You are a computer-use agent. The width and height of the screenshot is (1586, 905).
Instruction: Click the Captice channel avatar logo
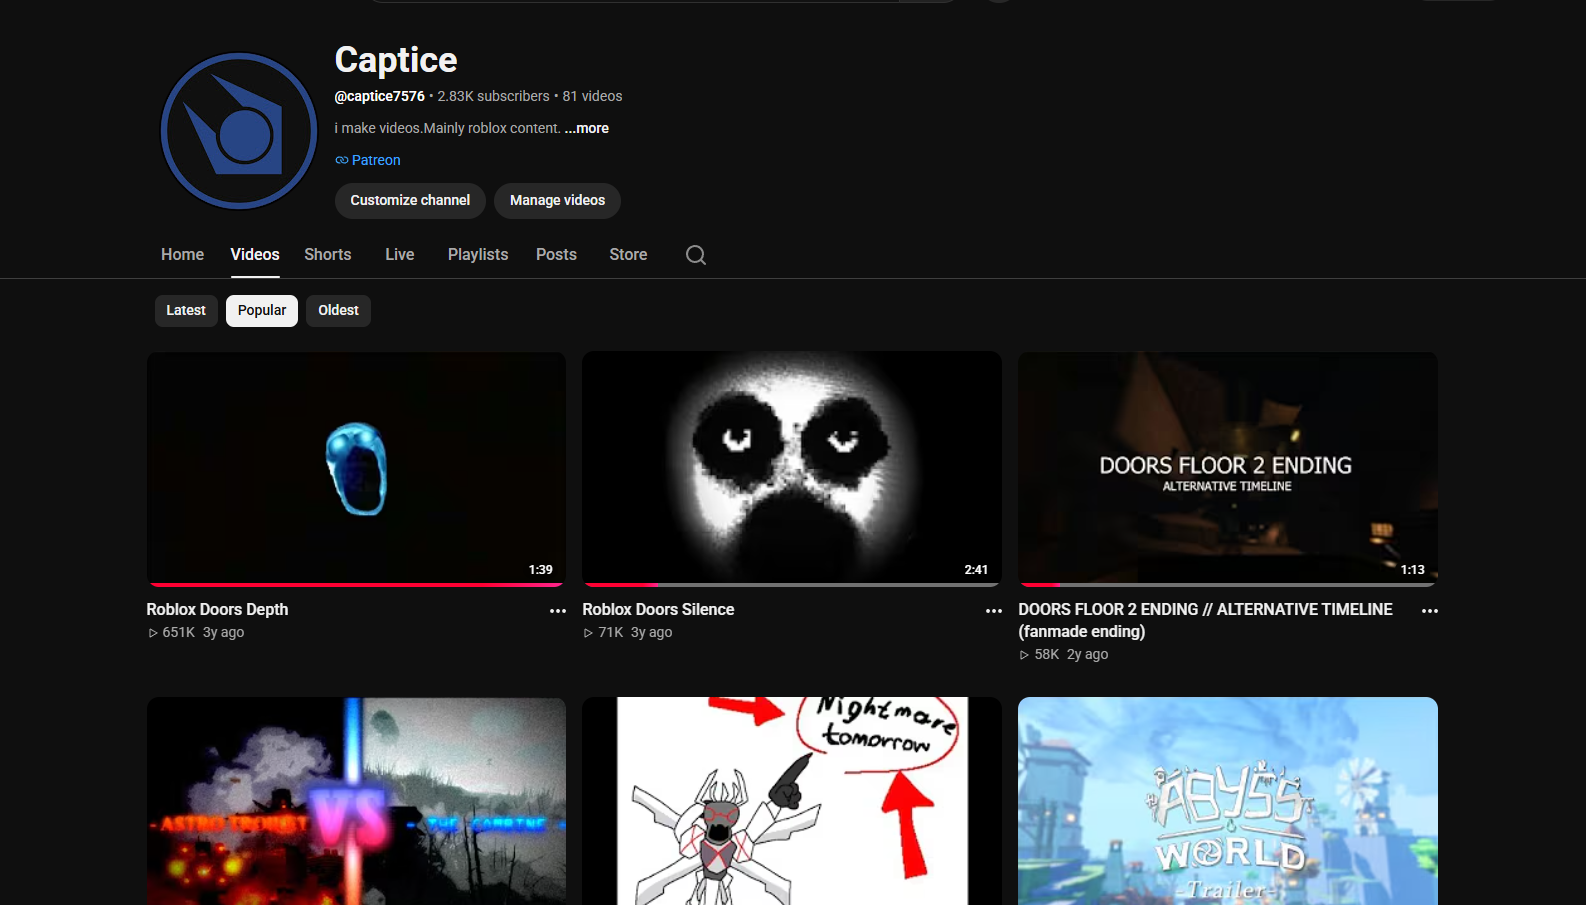239,131
